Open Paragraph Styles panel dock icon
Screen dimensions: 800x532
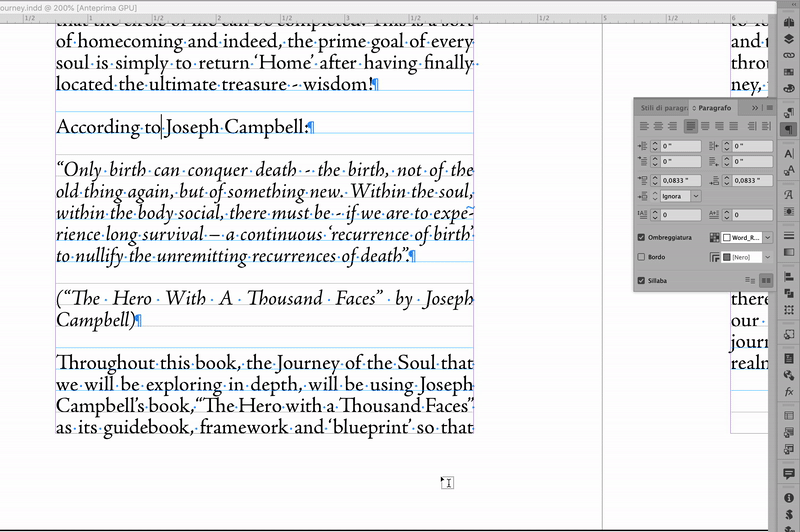click(x=789, y=113)
